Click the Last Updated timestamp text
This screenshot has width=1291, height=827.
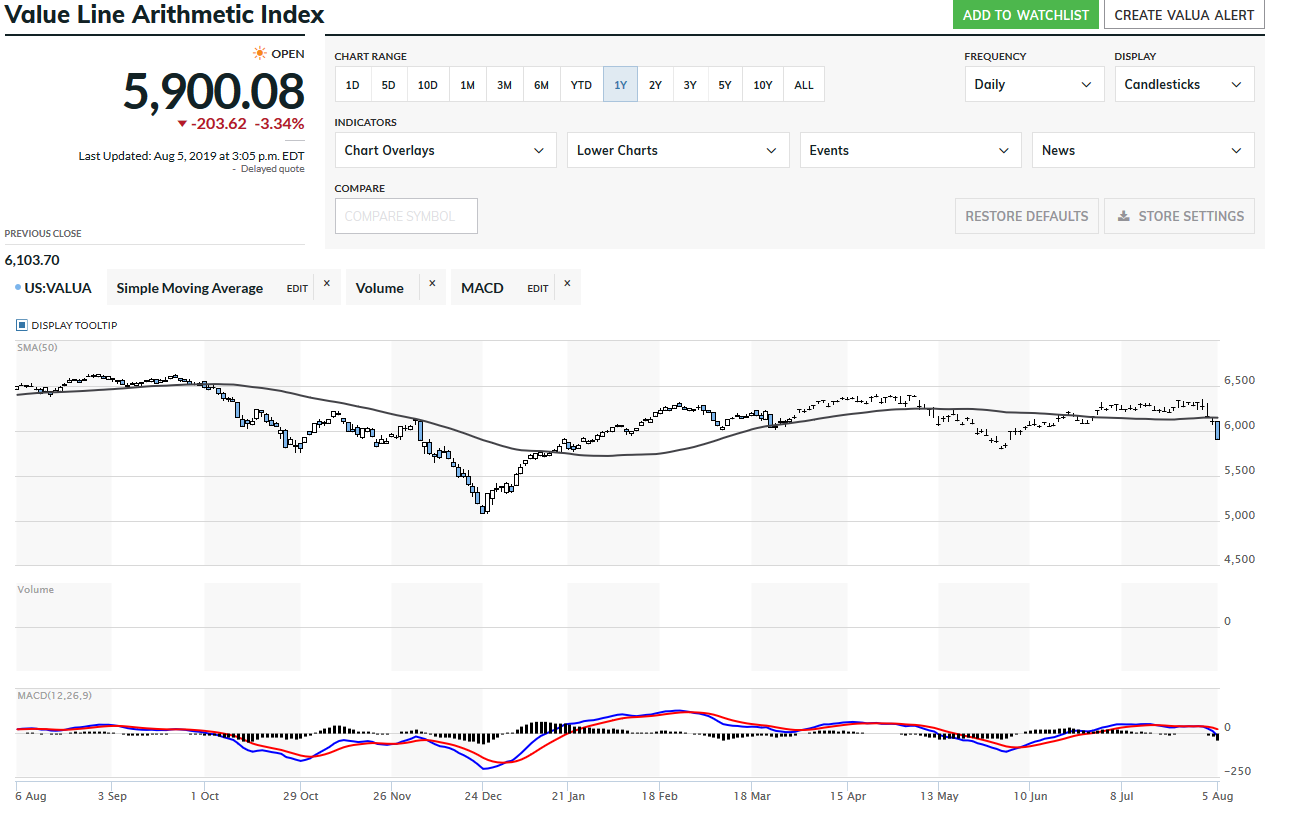click(192, 156)
